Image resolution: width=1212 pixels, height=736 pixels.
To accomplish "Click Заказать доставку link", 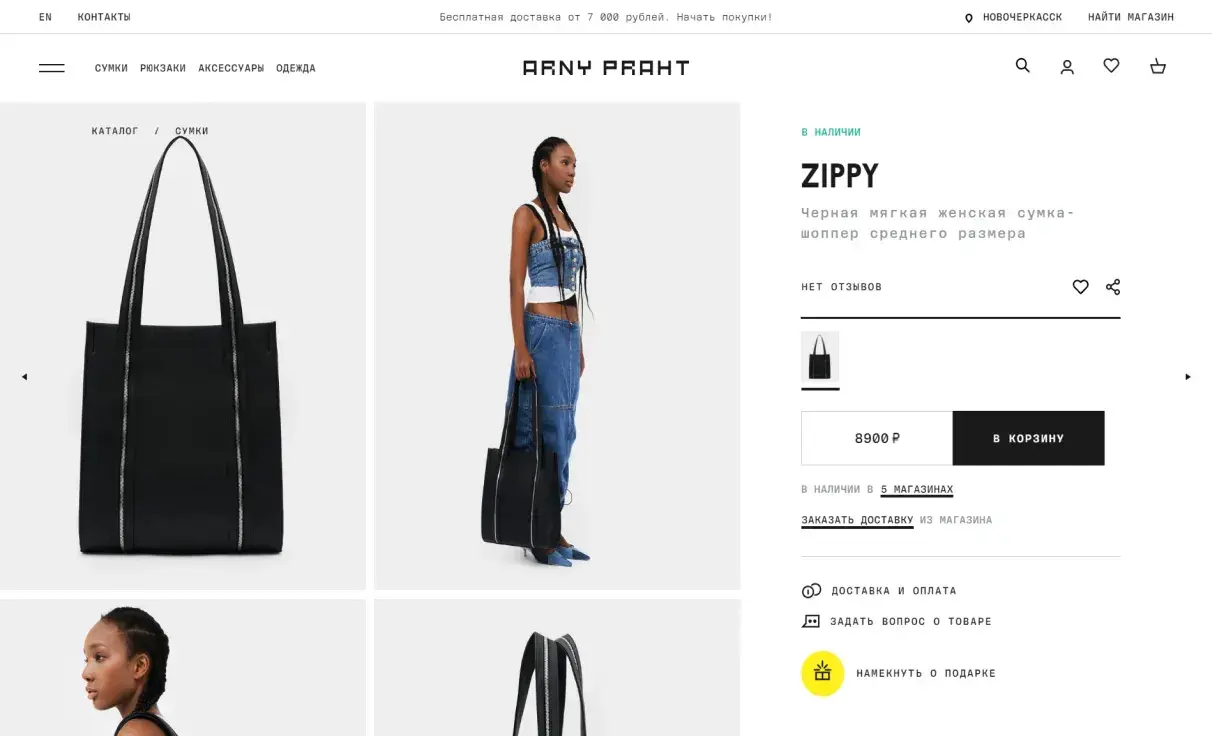I will point(857,520).
